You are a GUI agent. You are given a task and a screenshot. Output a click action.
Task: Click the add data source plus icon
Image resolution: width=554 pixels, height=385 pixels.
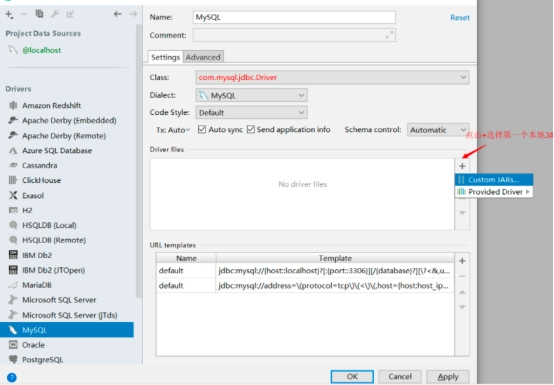(9, 14)
